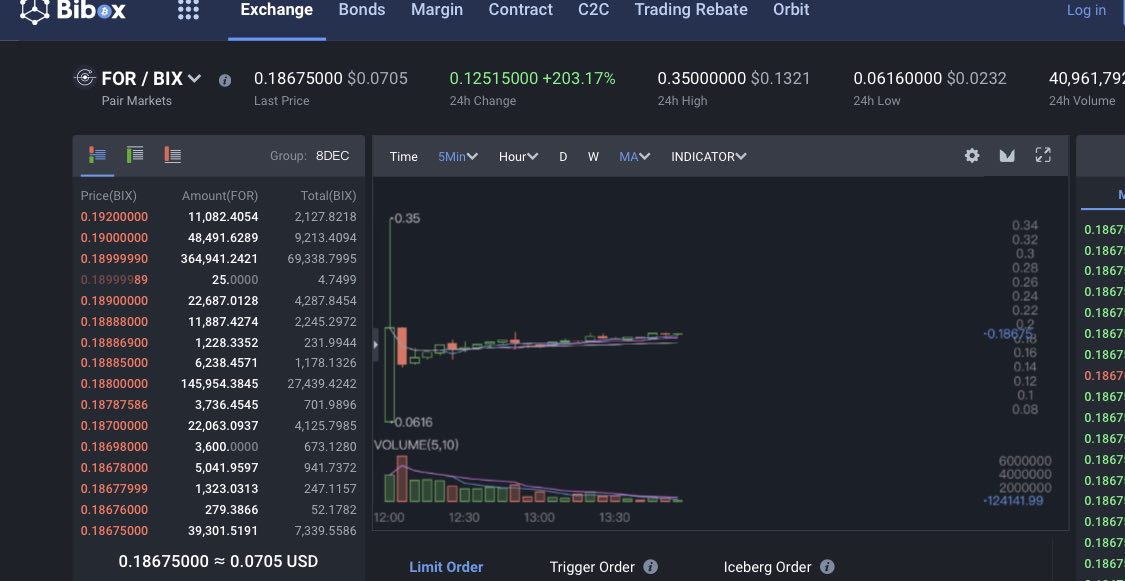Open the Hour interval dropdown
This screenshot has height=581, width=1125.
pyautogui.click(x=518, y=156)
